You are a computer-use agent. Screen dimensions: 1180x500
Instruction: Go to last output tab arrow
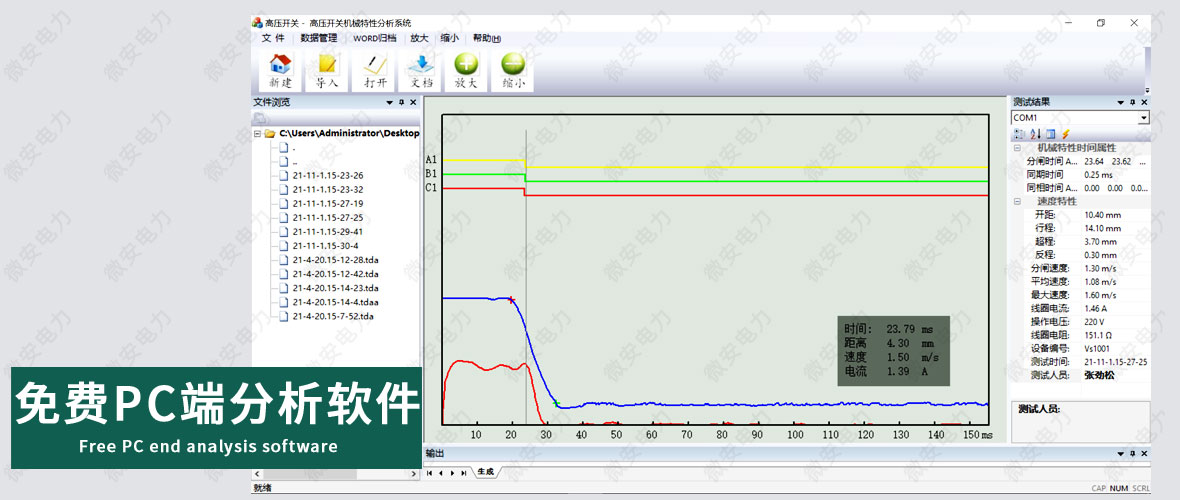coord(463,473)
